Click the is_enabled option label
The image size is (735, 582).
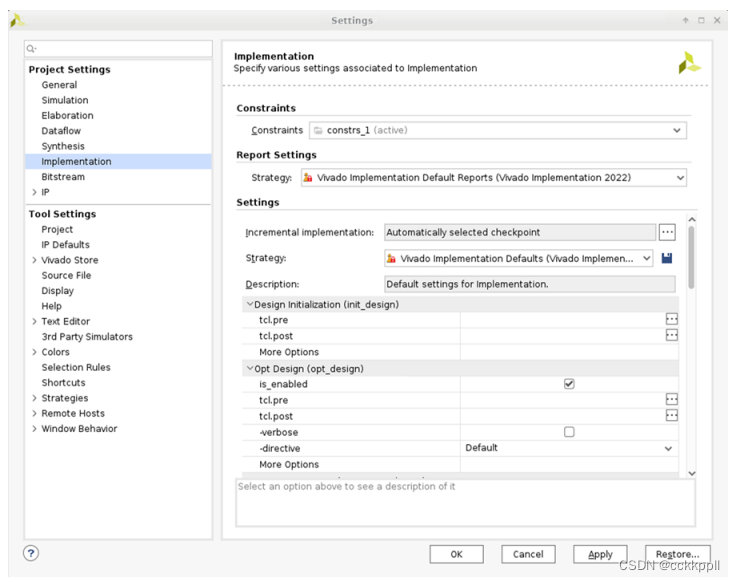283,384
